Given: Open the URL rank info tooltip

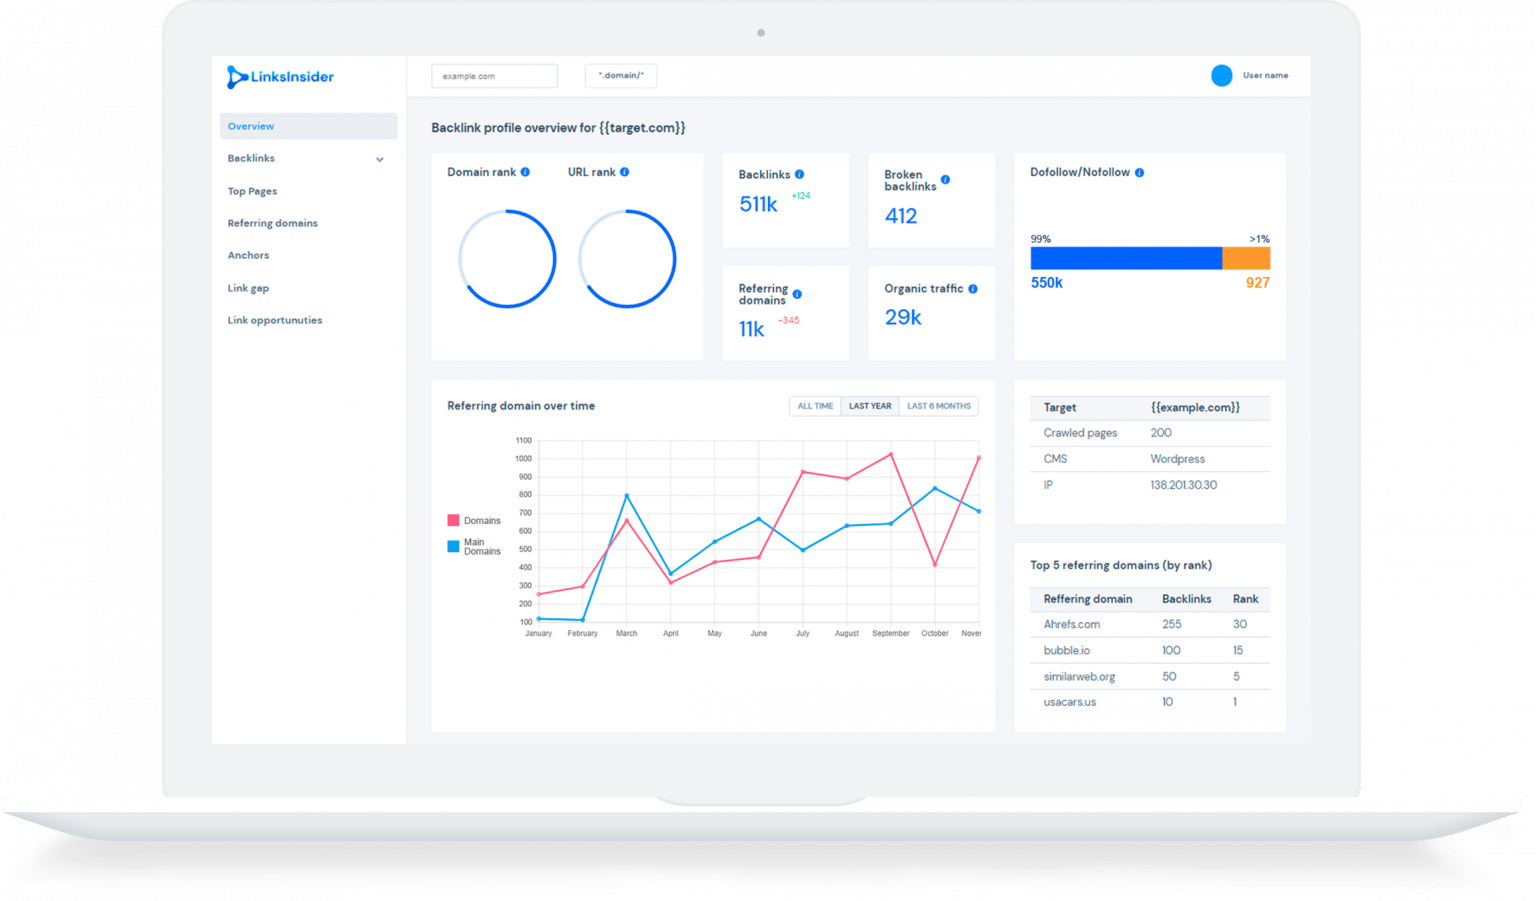Looking at the screenshot, I should click(x=624, y=171).
